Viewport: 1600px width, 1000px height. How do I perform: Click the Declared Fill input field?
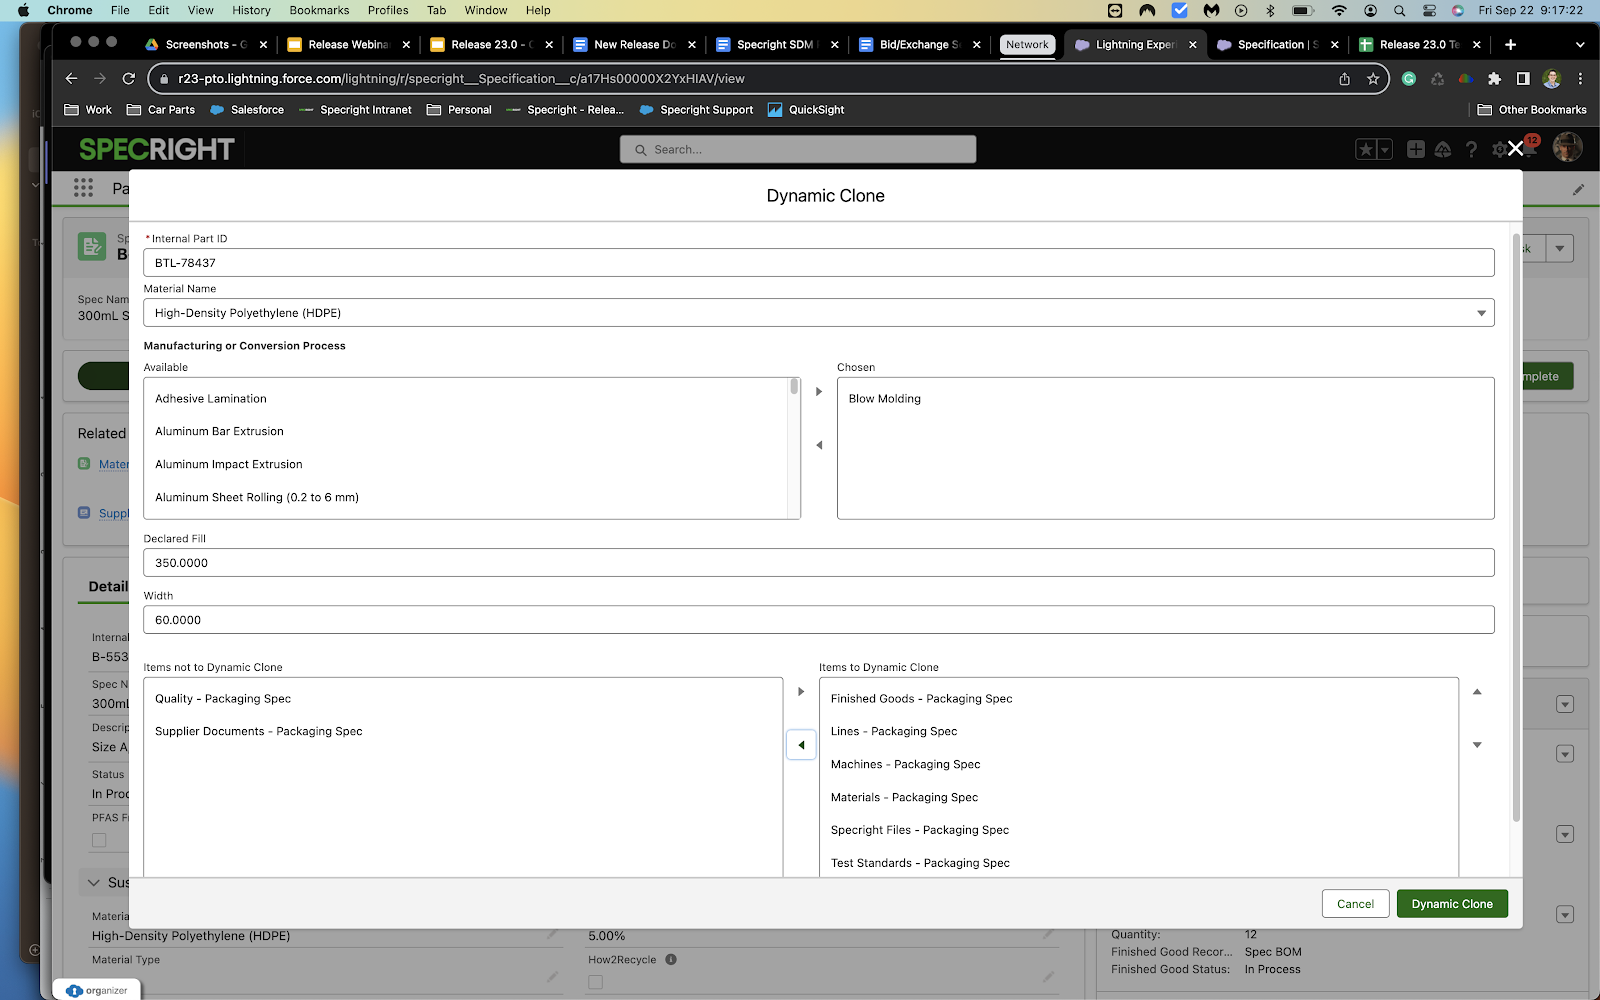[819, 563]
